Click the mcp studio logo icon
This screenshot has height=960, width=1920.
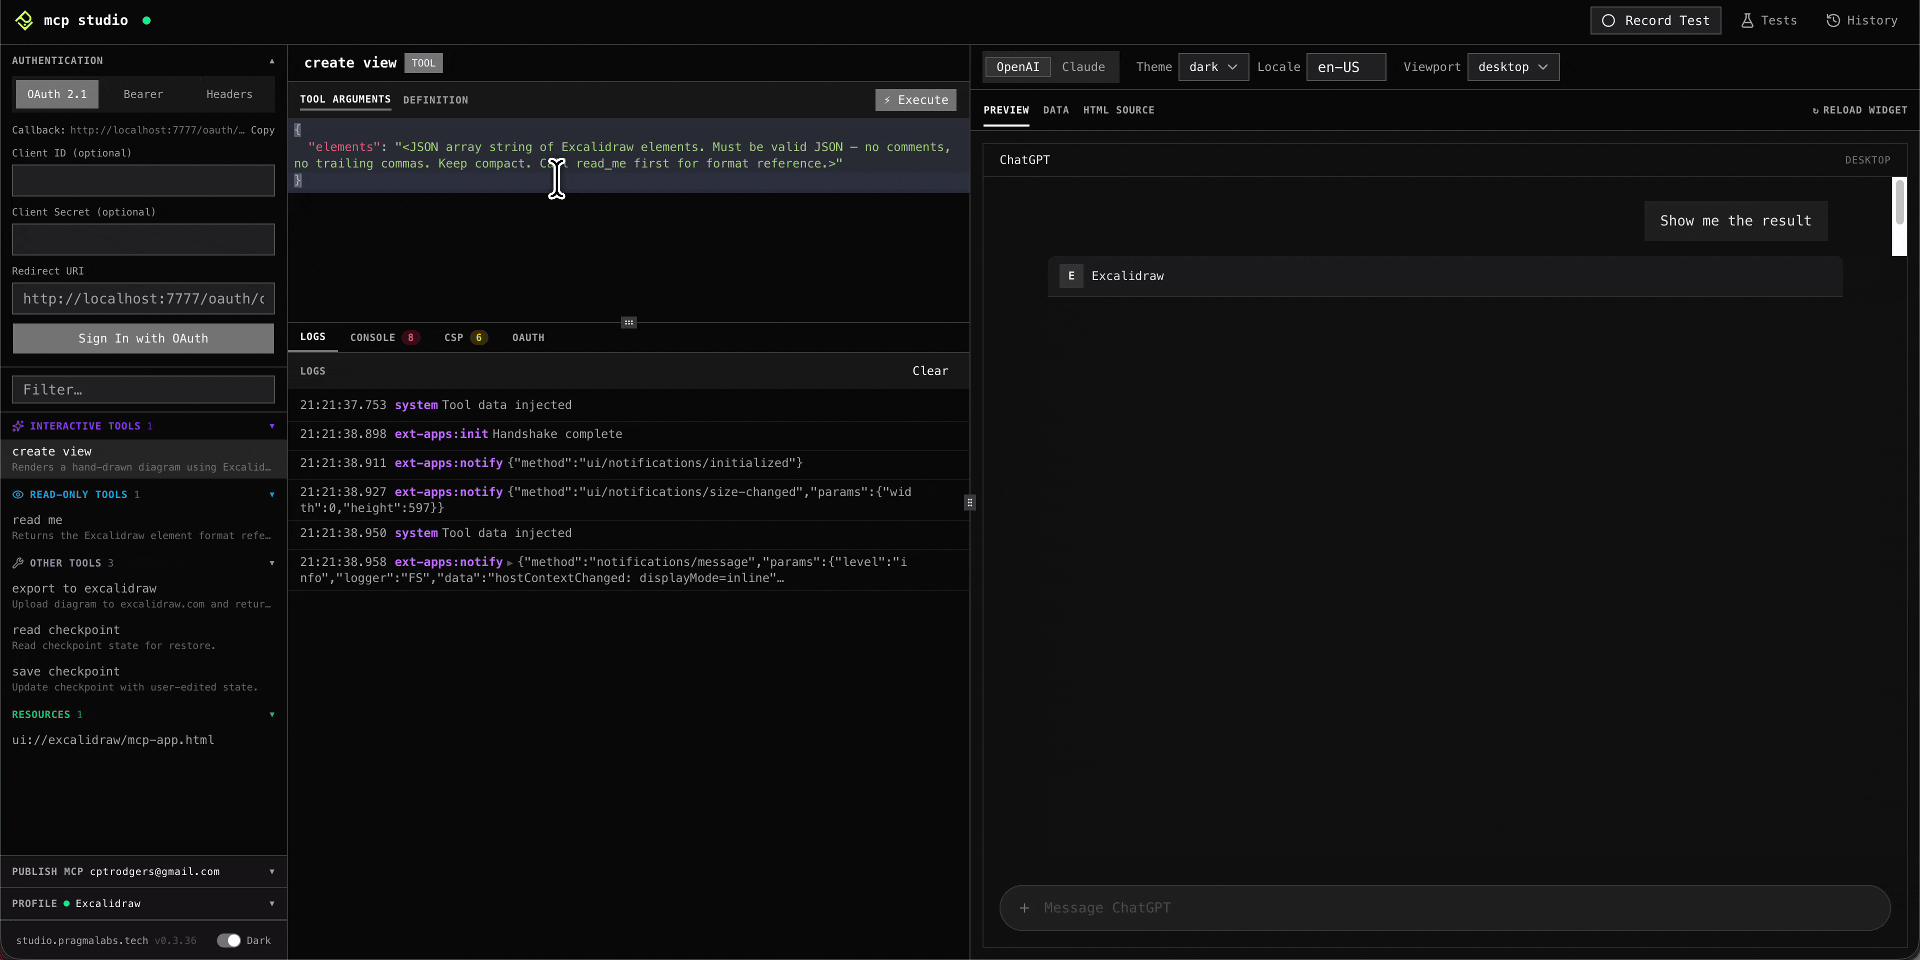point(24,20)
